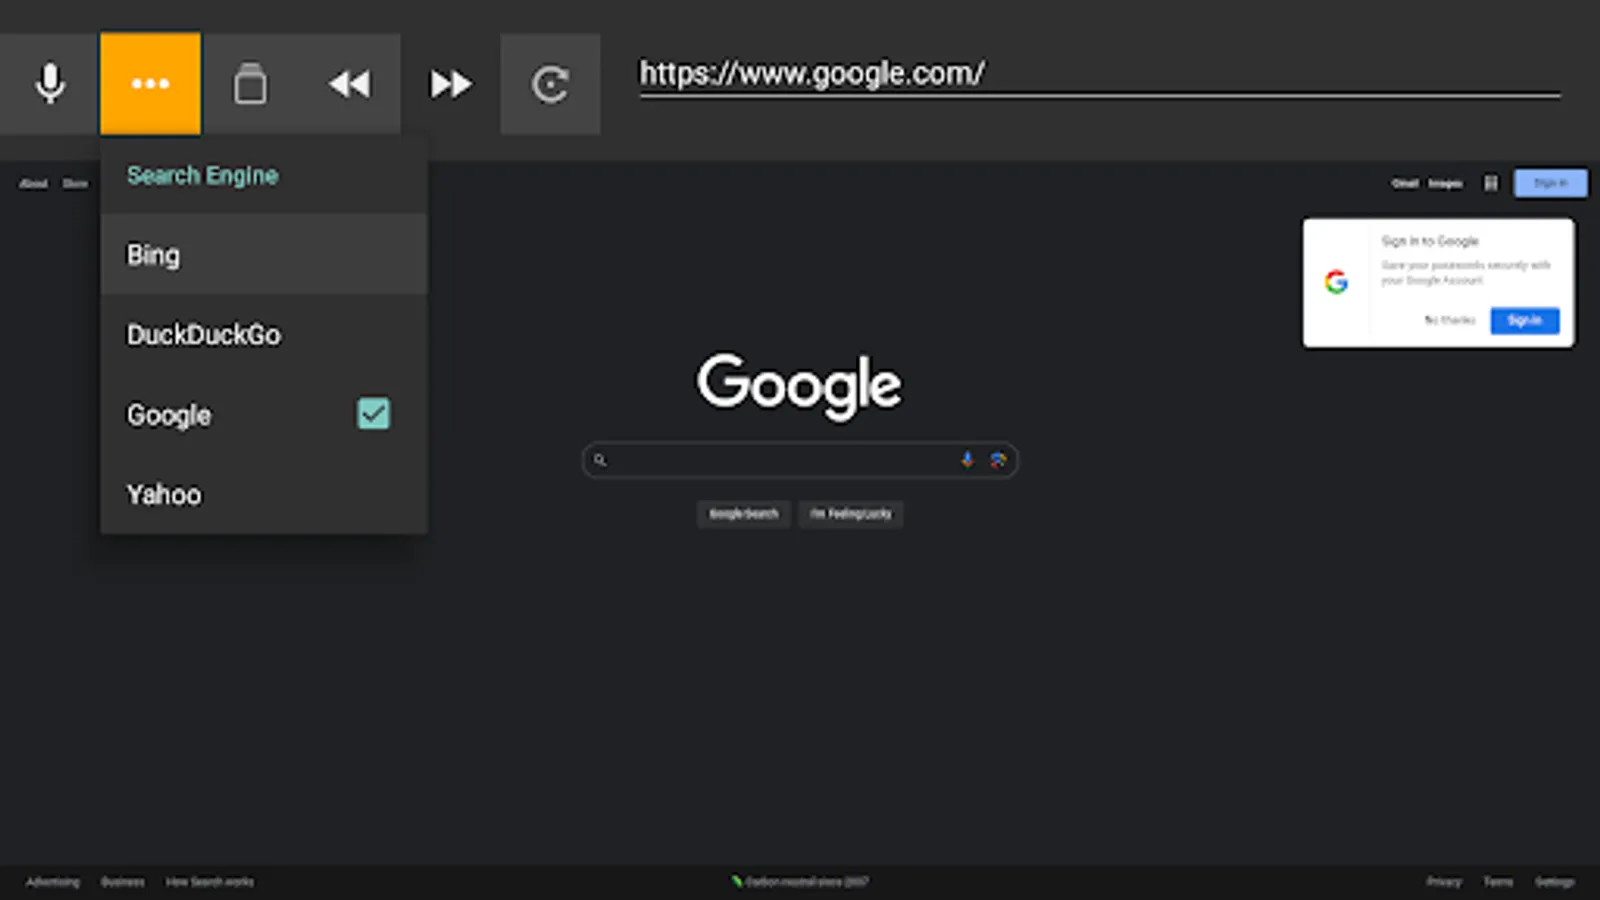Click the Google logo on the page
This screenshot has height=900, width=1600.
click(799, 386)
